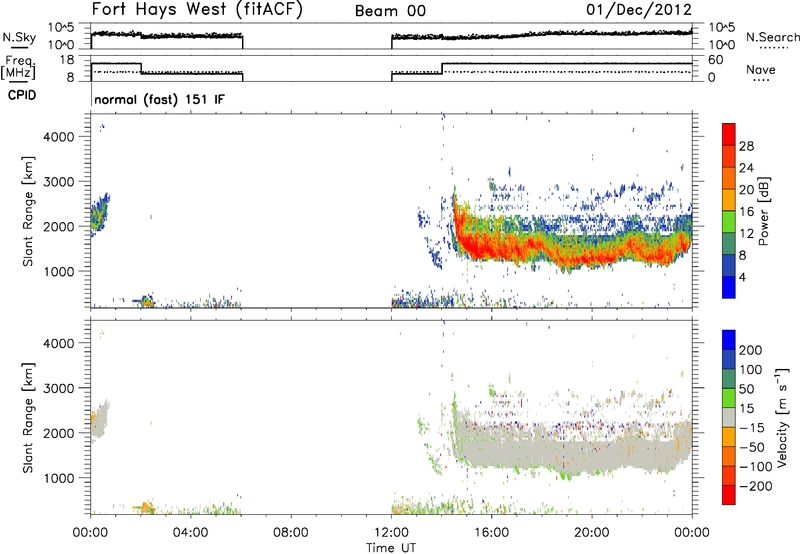The image size is (800, 554).
Task: Click the '04:00' time tick label
Action: [x=191, y=533]
